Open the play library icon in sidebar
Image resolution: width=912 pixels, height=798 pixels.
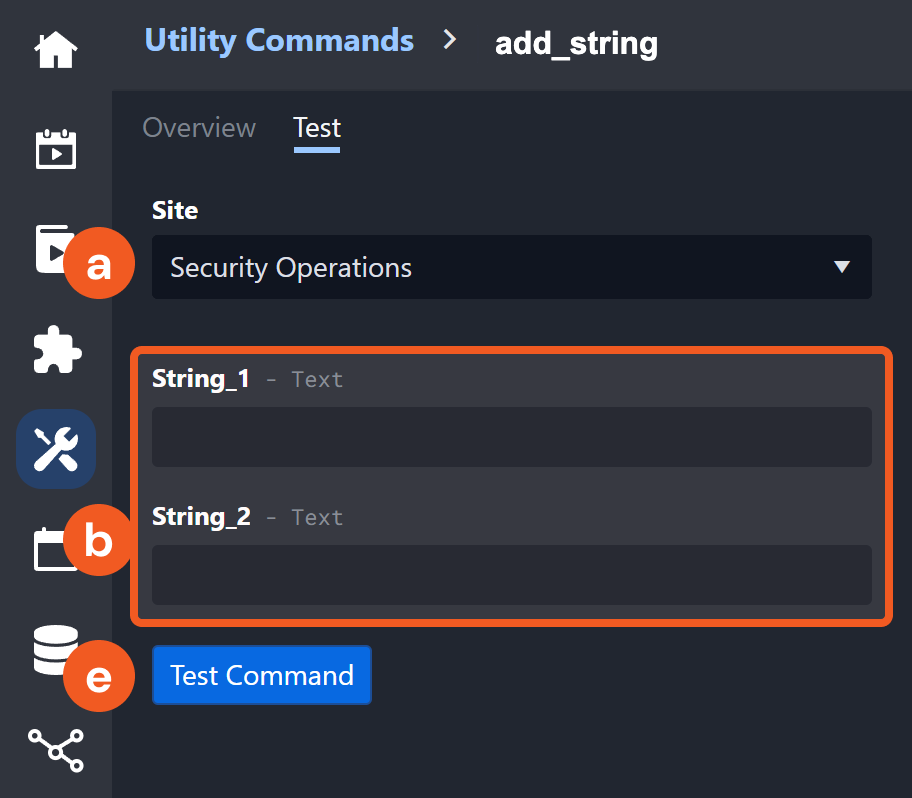[x=48, y=248]
